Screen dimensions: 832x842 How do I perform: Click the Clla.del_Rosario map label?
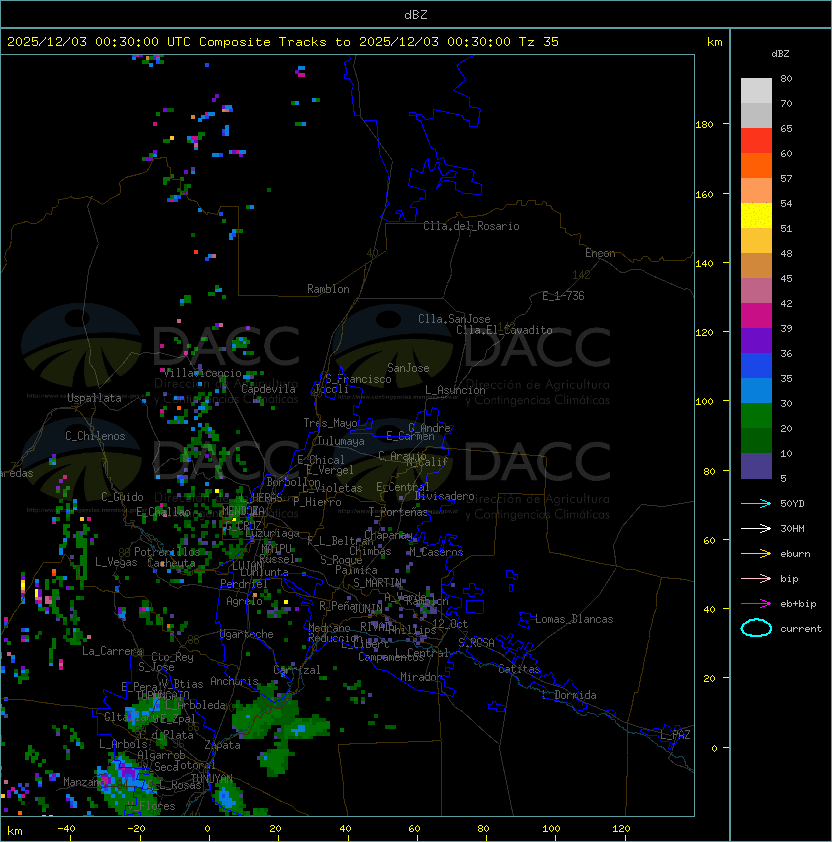tap(471, 226)
